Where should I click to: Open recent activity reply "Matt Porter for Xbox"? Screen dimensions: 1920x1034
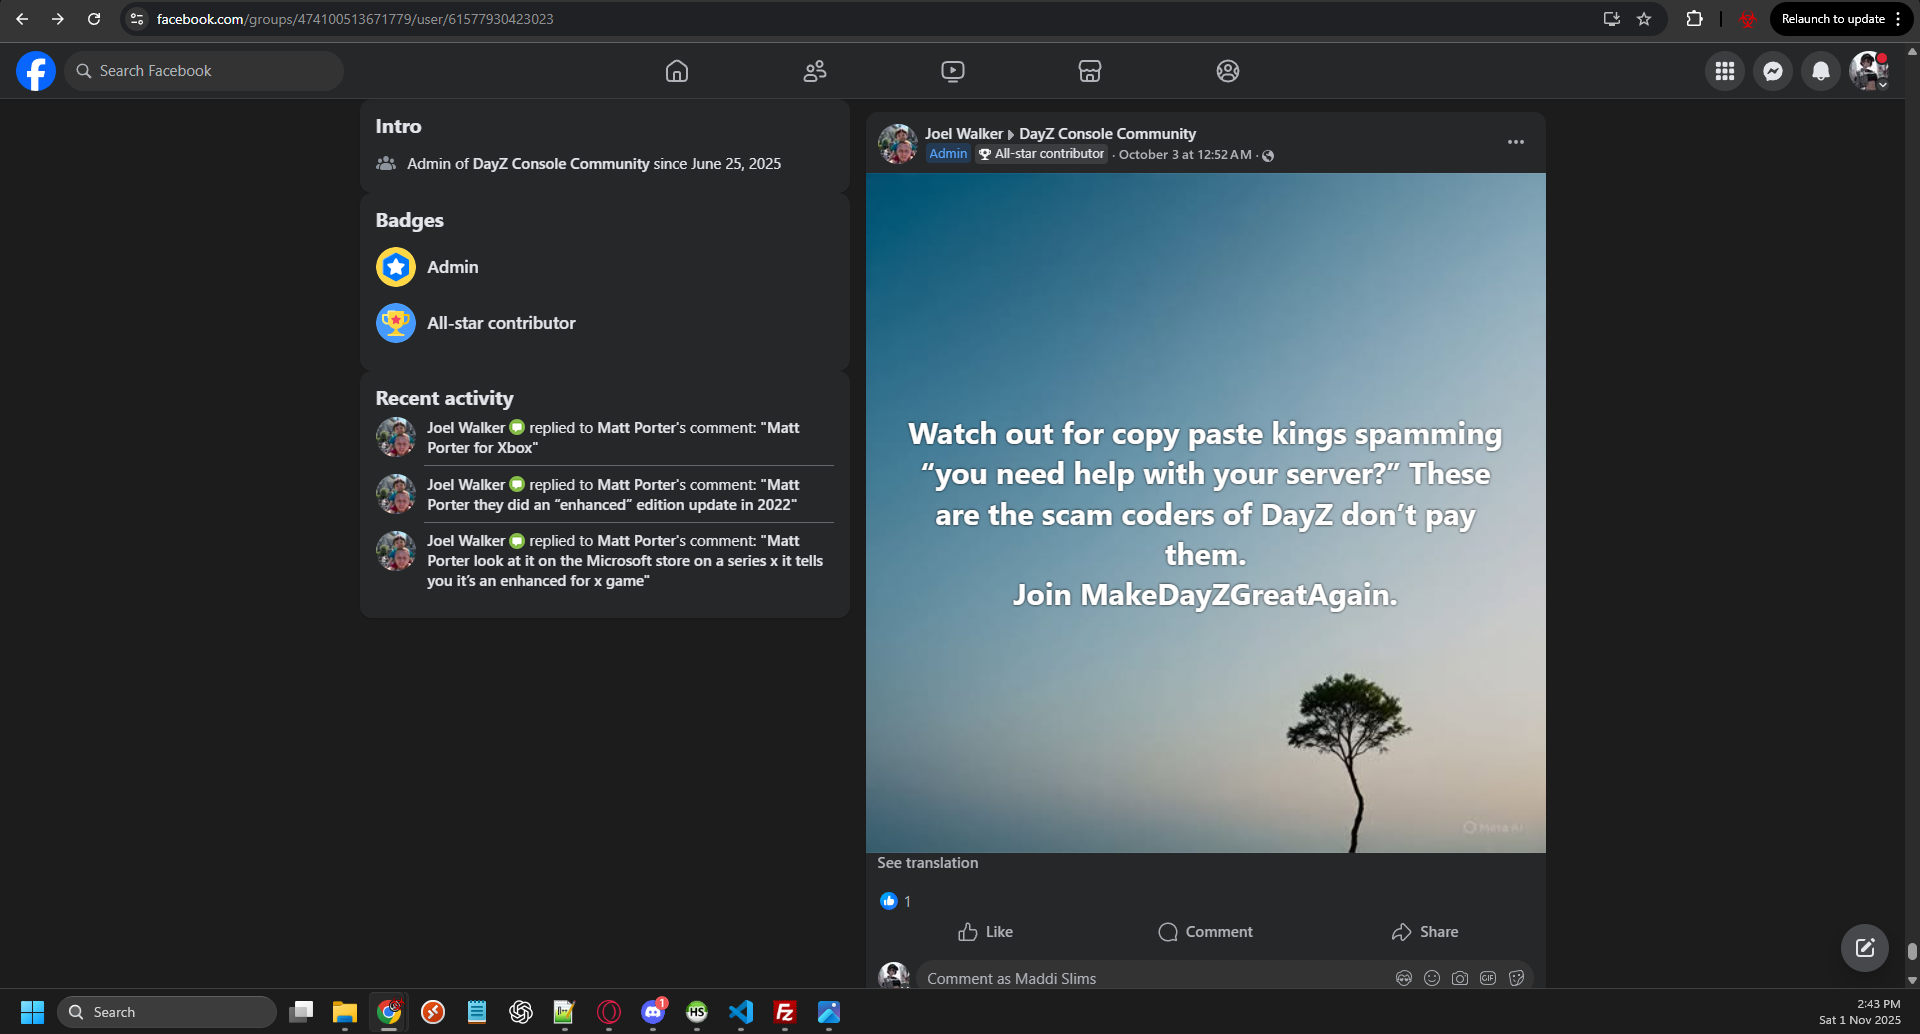pyautogui.click(x=613, y=438)
